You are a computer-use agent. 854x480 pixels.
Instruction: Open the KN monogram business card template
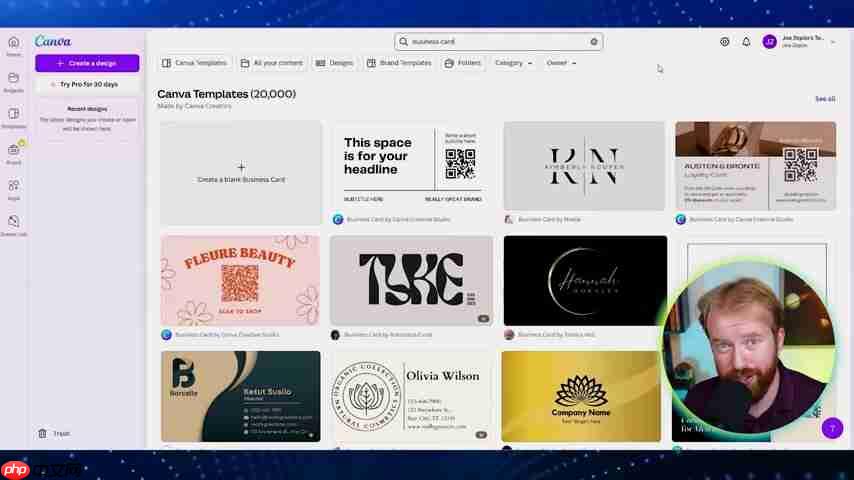pos(584,166)
